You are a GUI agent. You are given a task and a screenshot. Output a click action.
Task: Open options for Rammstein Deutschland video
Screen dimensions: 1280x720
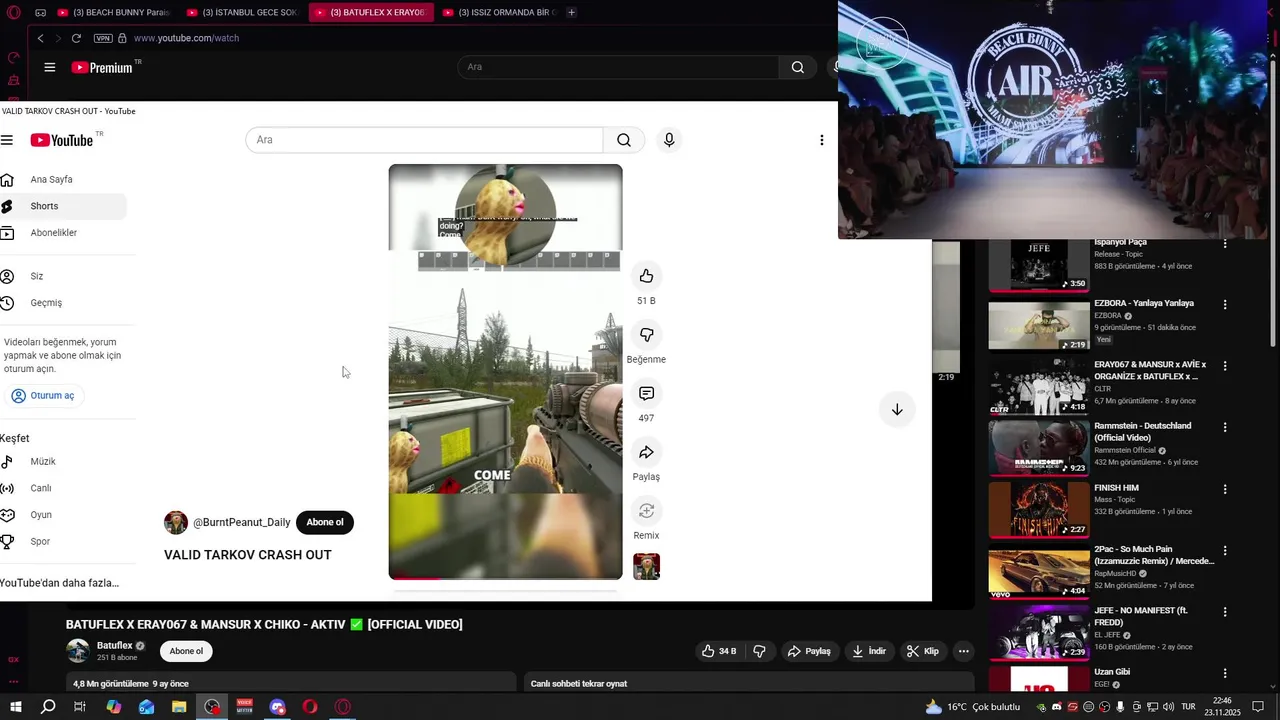[x=1225, y=427]
